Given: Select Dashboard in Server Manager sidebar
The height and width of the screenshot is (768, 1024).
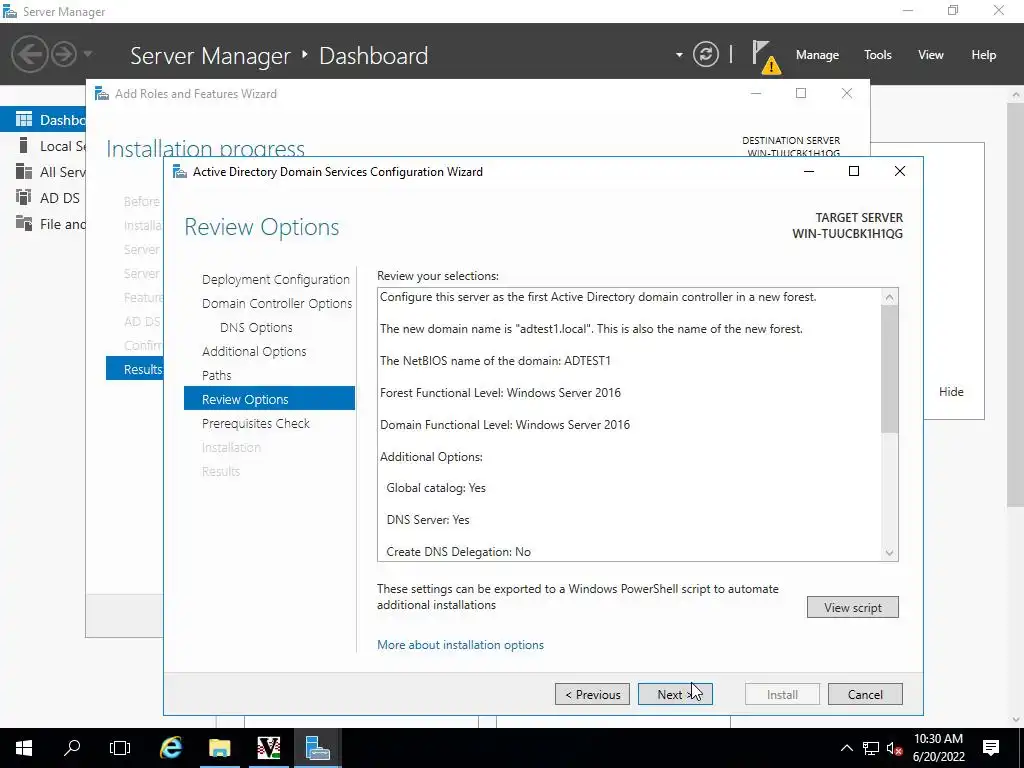Looking at the screenshot, I should pos(43,120).
